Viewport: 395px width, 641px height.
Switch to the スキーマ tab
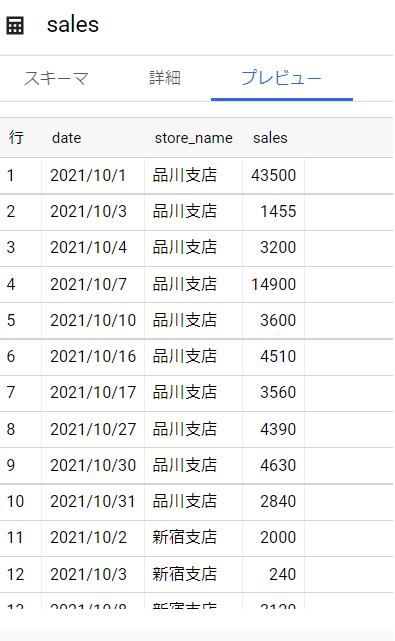point(56,78)
